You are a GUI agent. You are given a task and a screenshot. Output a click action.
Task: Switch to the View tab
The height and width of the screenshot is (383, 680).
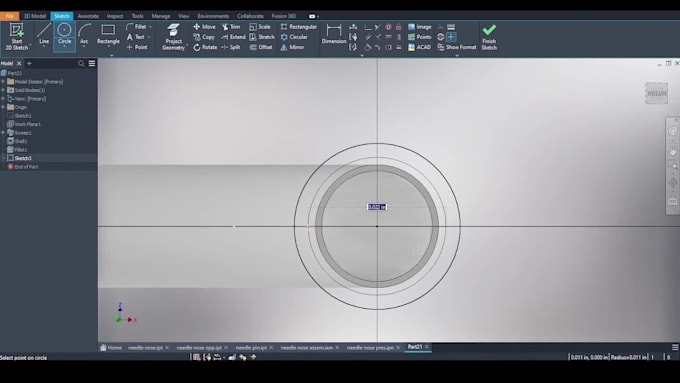point(183,16)
